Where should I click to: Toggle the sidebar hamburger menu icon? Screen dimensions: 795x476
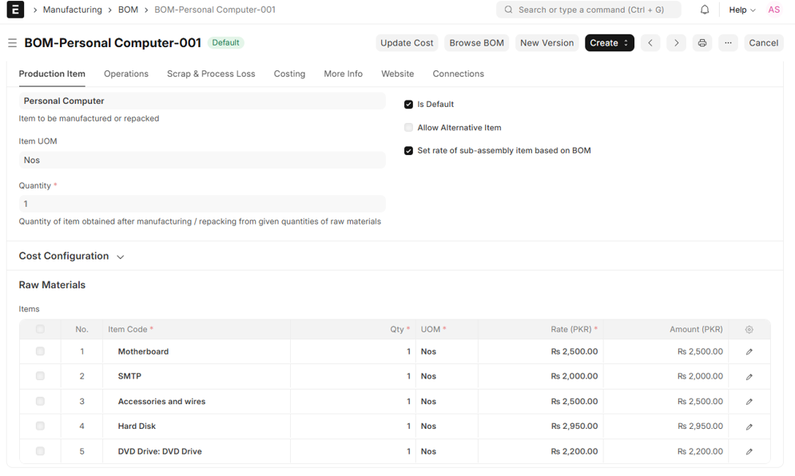[12, 43]
